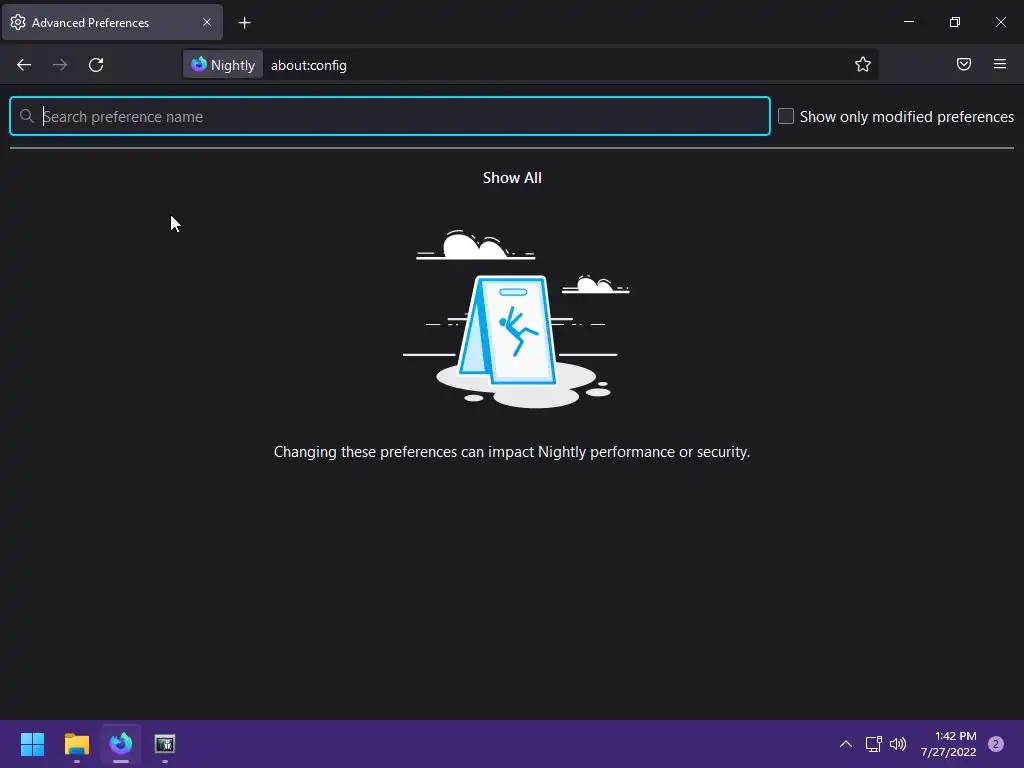Enable Show only modified preferences checkbox
The image size is (1024, 768).
pos(786,116)
